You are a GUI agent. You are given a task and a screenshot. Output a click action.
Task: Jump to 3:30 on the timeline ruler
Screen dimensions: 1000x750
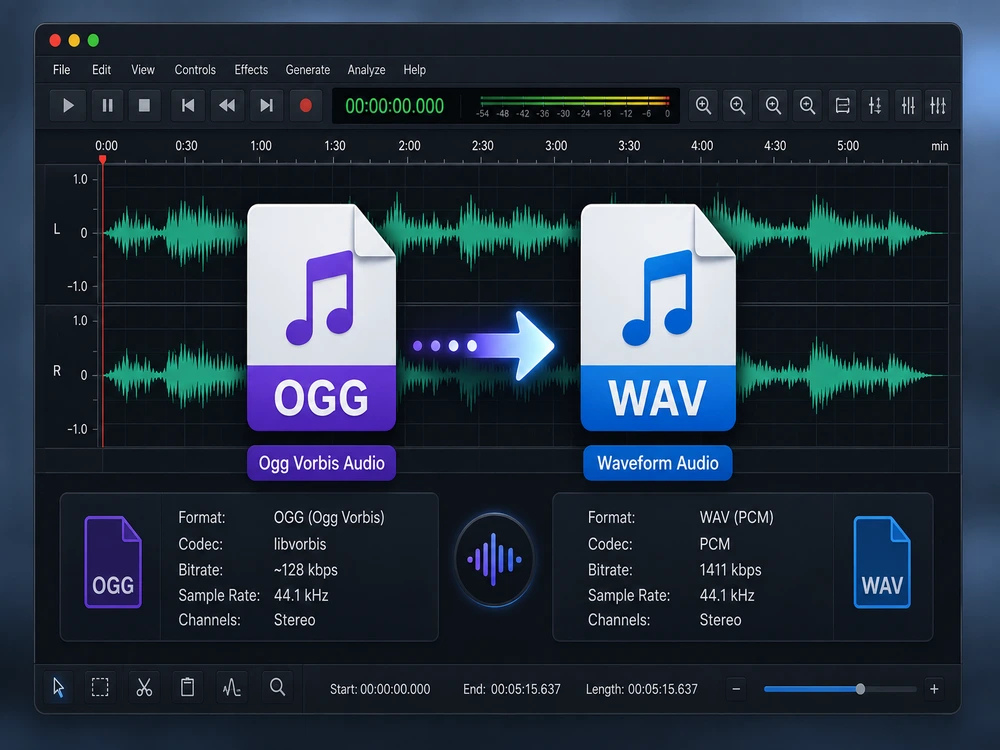coord(629,145)
